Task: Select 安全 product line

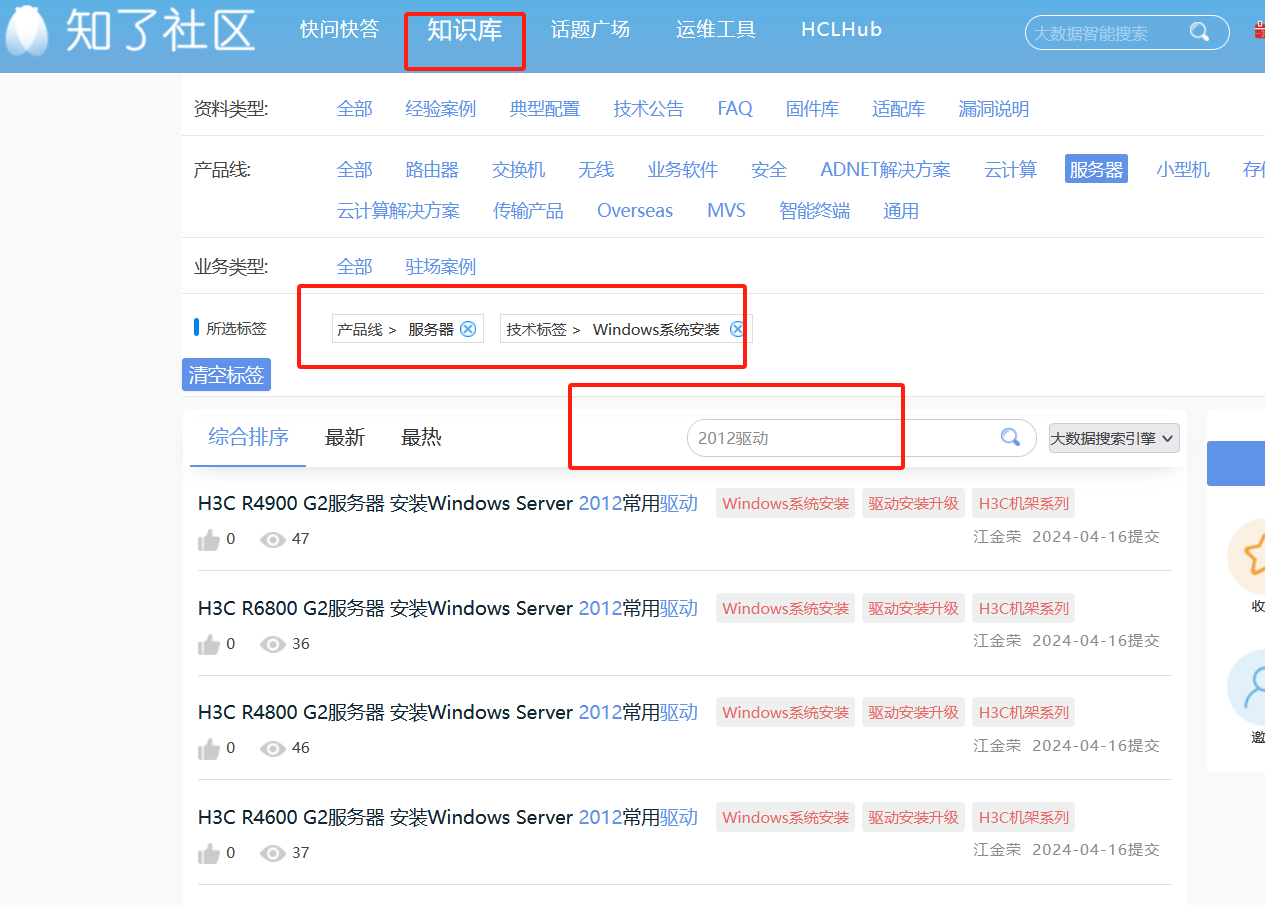Action: tap(769, 170)
